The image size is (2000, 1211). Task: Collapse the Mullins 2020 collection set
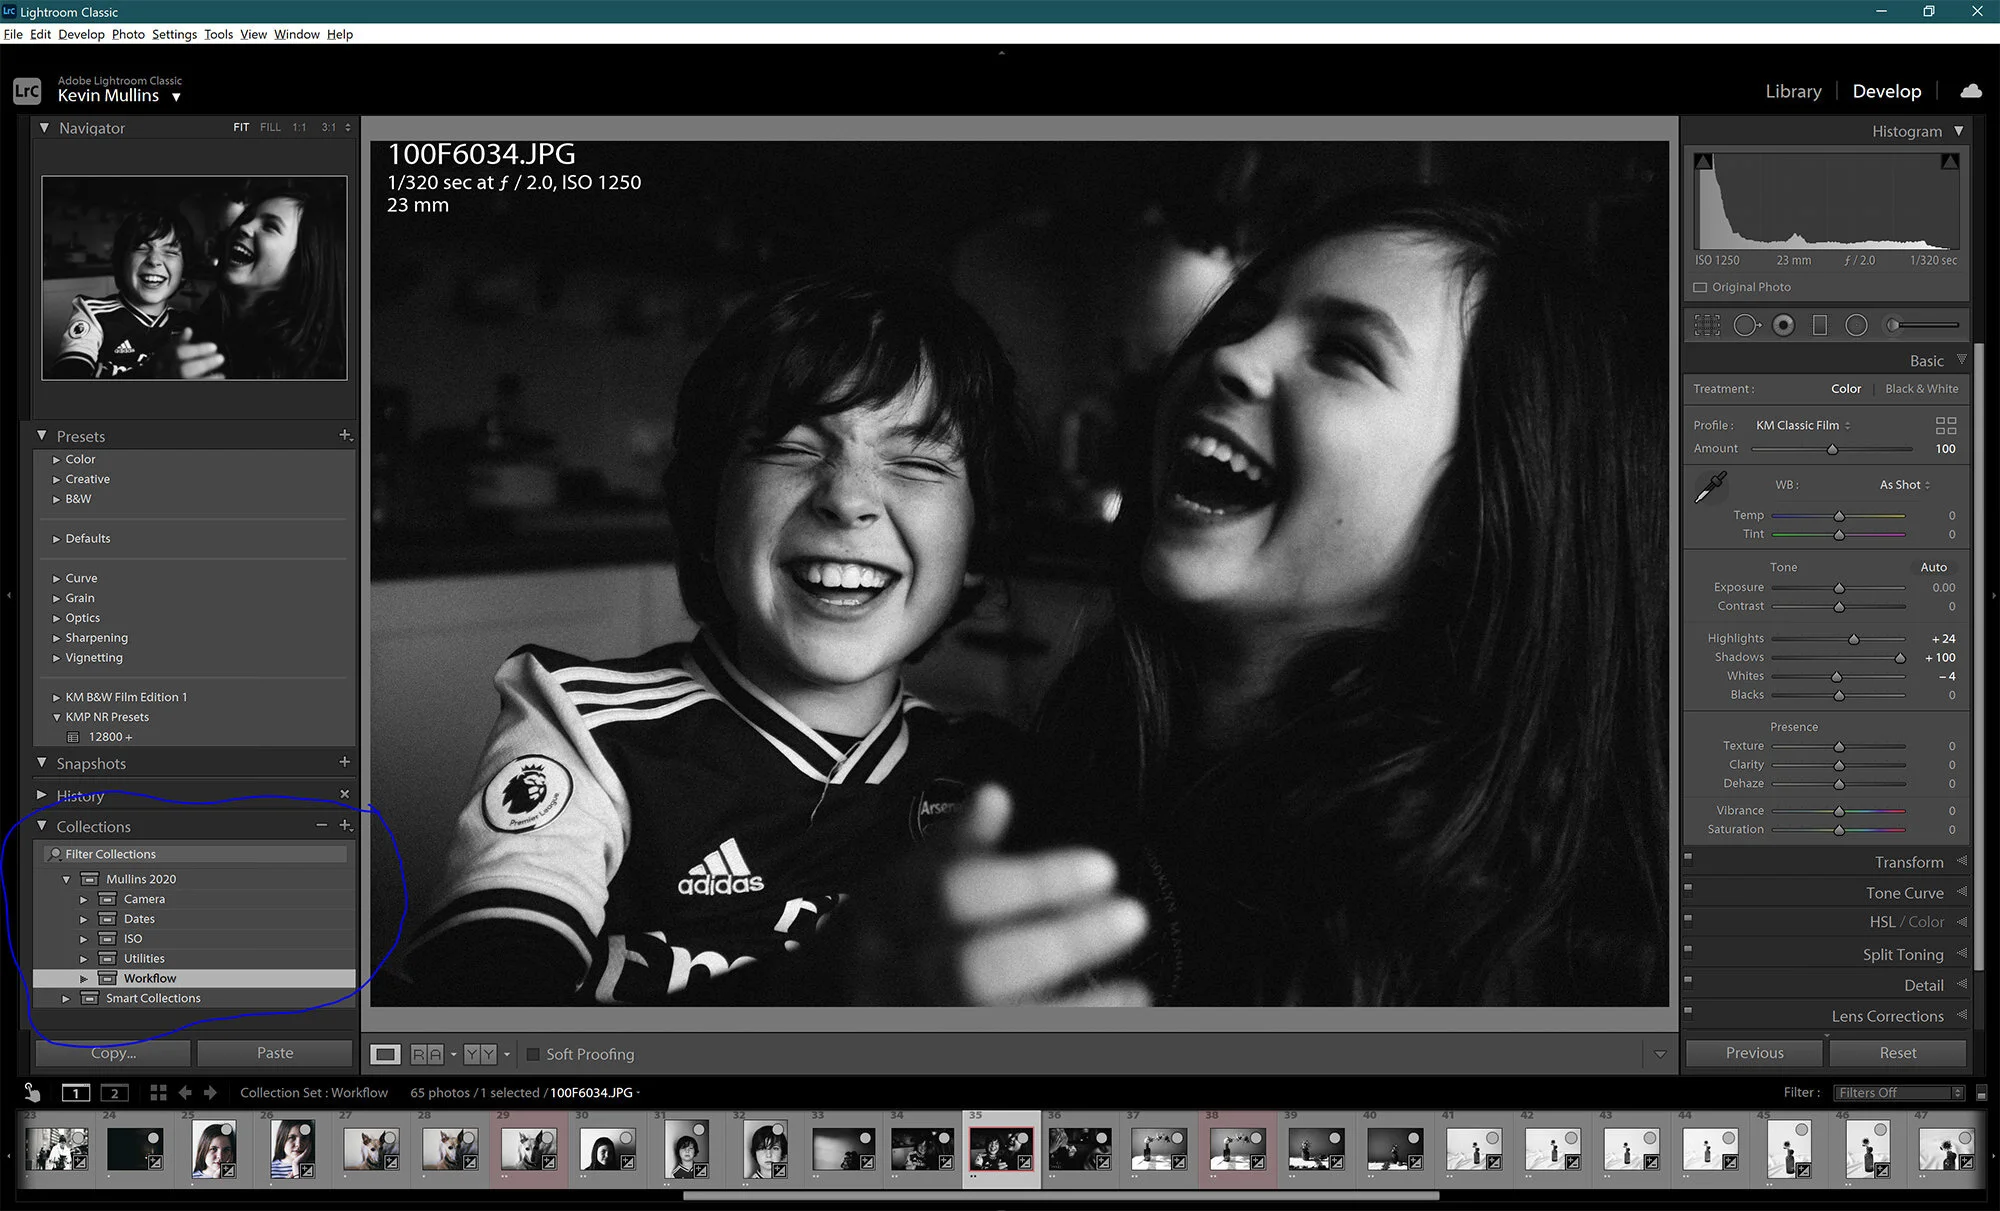pos(67,878)
